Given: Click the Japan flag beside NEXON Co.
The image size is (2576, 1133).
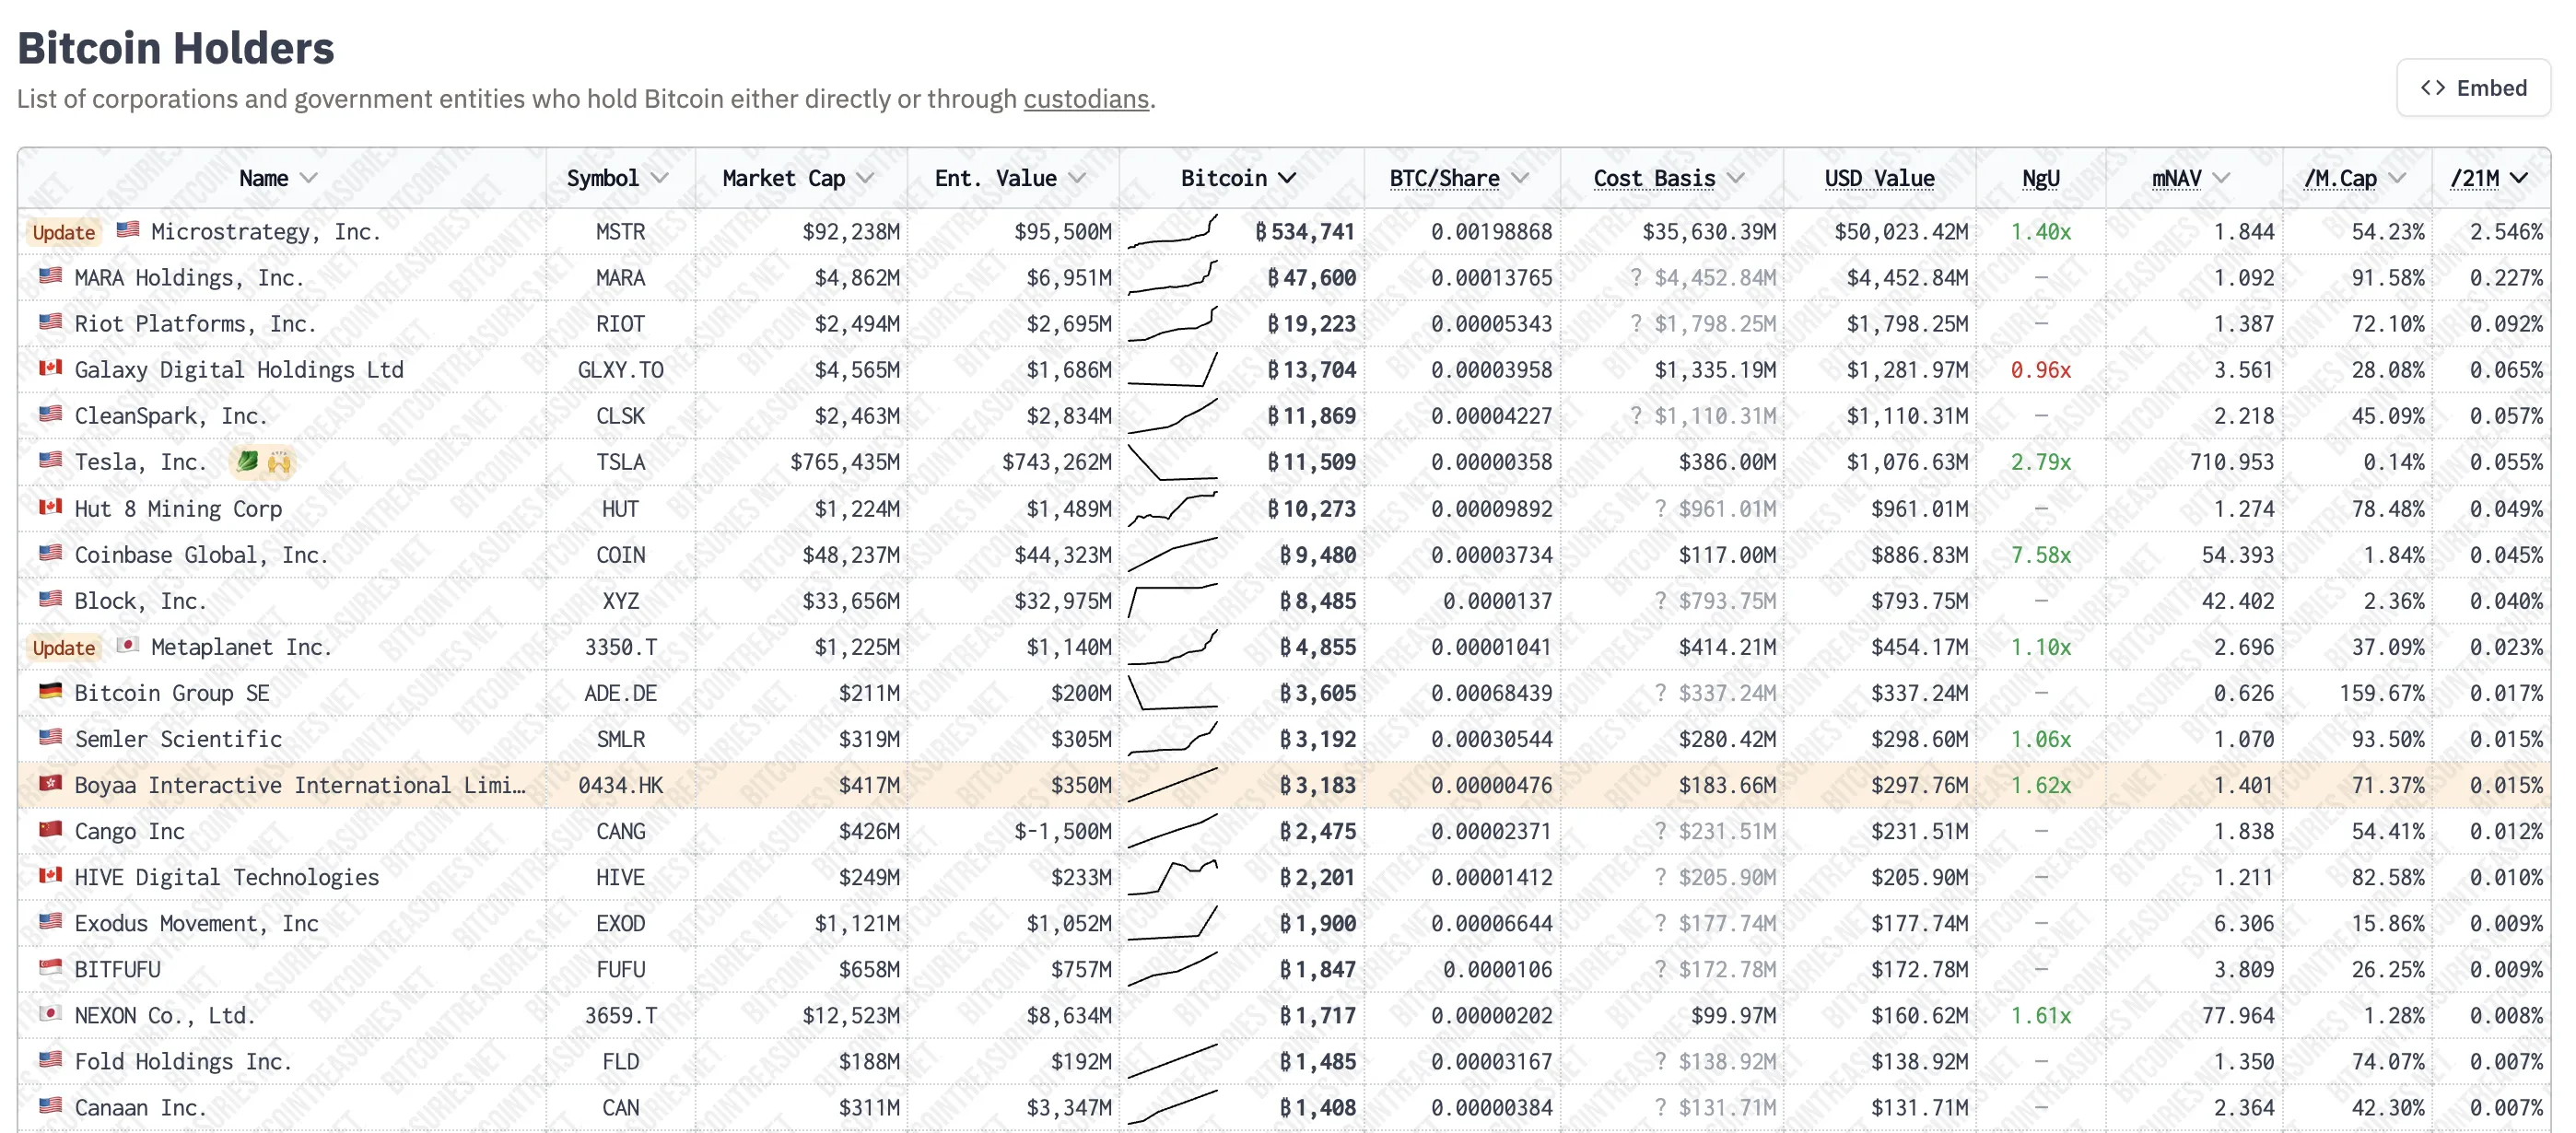Looking at the screenshot, I should 50,1012.
